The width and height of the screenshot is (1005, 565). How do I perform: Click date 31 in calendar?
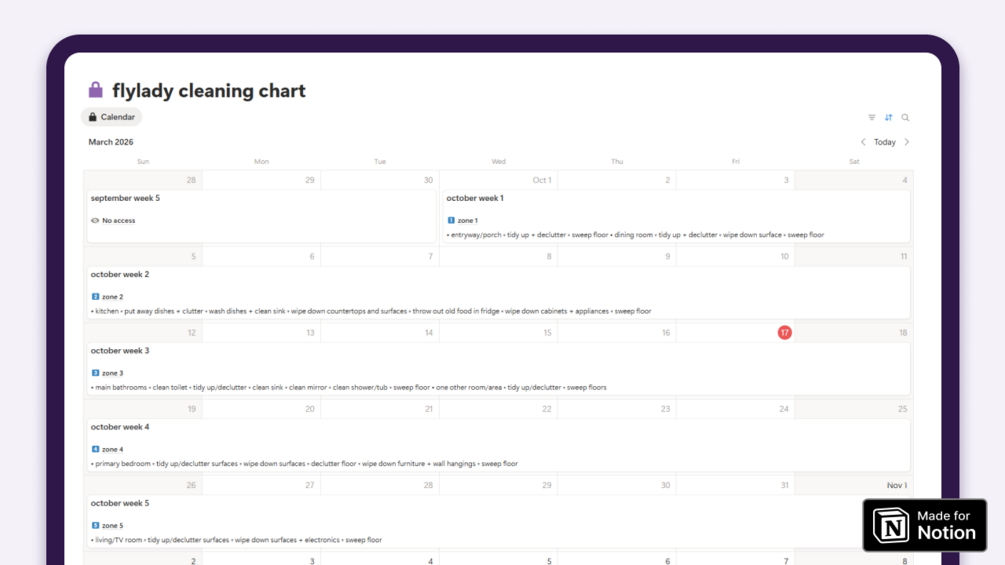click(785, 485)
